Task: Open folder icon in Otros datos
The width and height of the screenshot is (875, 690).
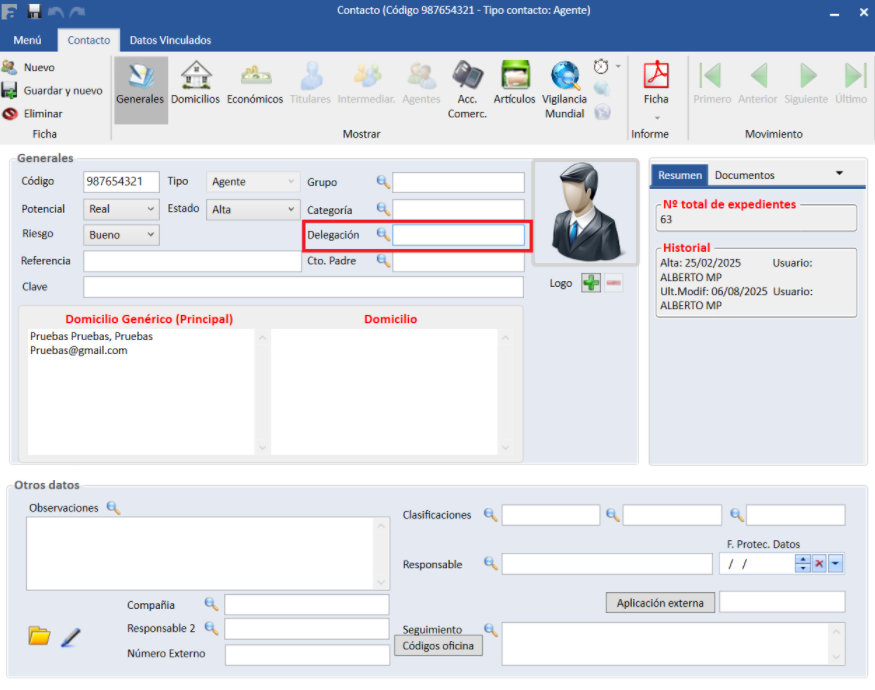Action: tap(39, 636)
